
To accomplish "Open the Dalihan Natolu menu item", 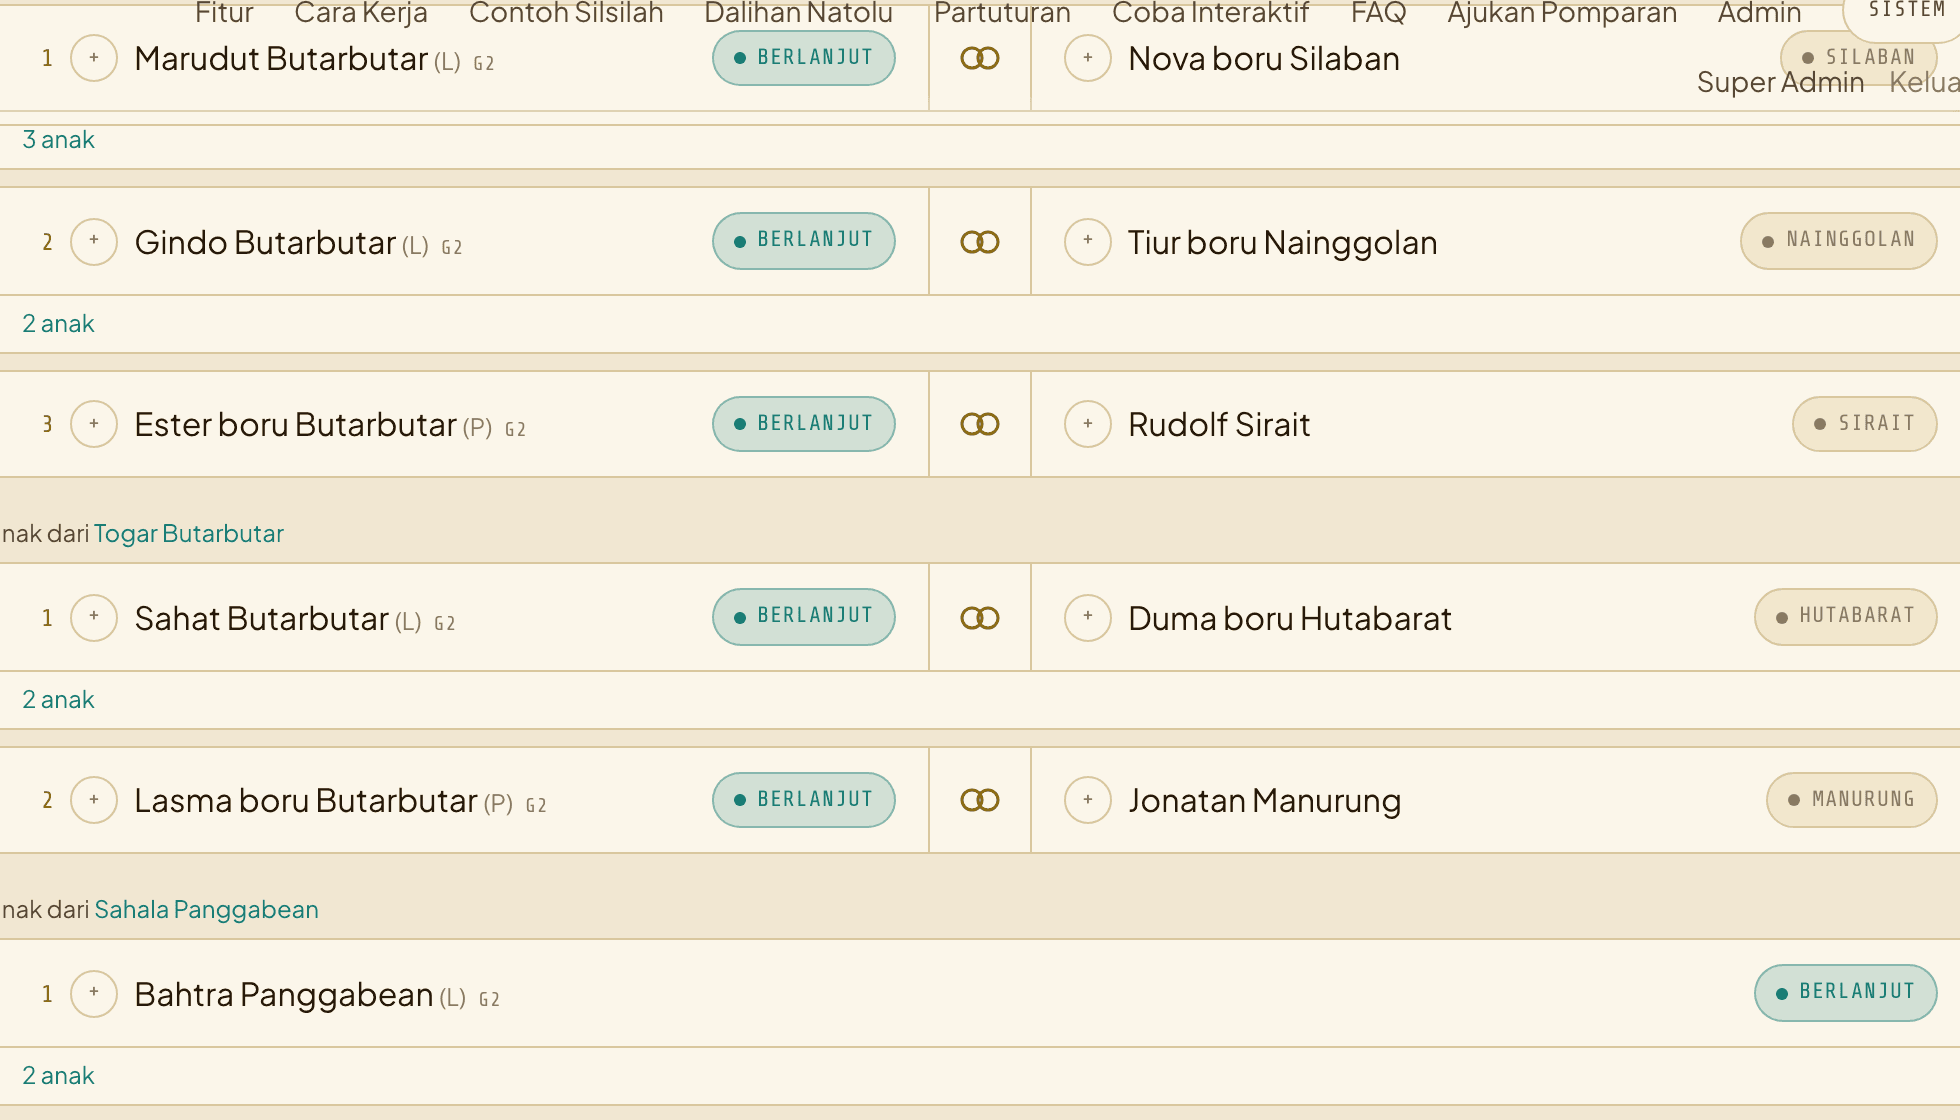I will tap(798, 13).
